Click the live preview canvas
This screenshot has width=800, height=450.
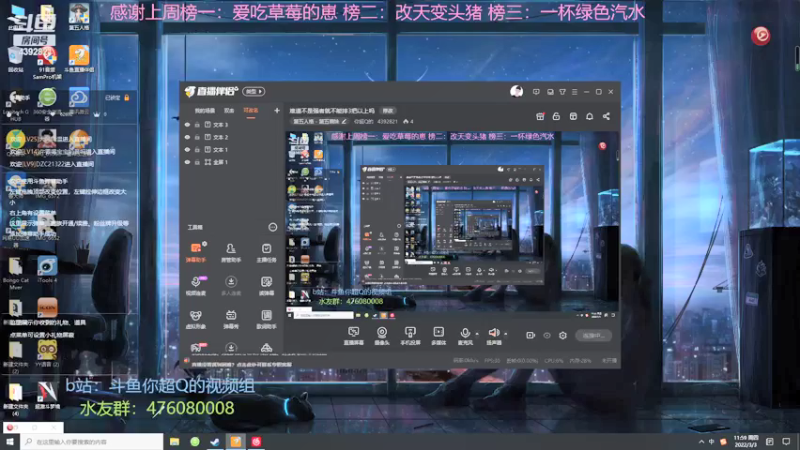pos(452,225)
